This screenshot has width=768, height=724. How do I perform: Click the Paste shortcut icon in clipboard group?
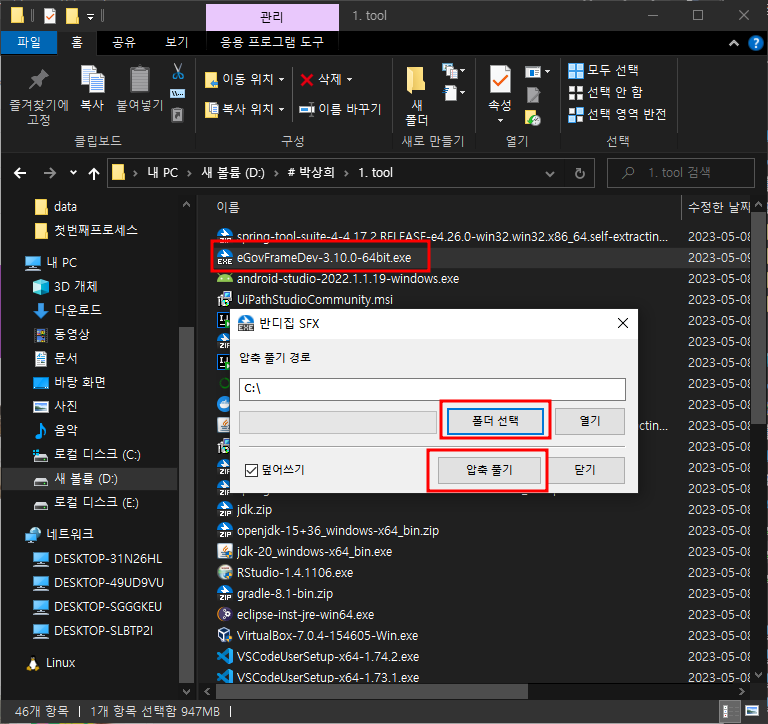[177, 115]
